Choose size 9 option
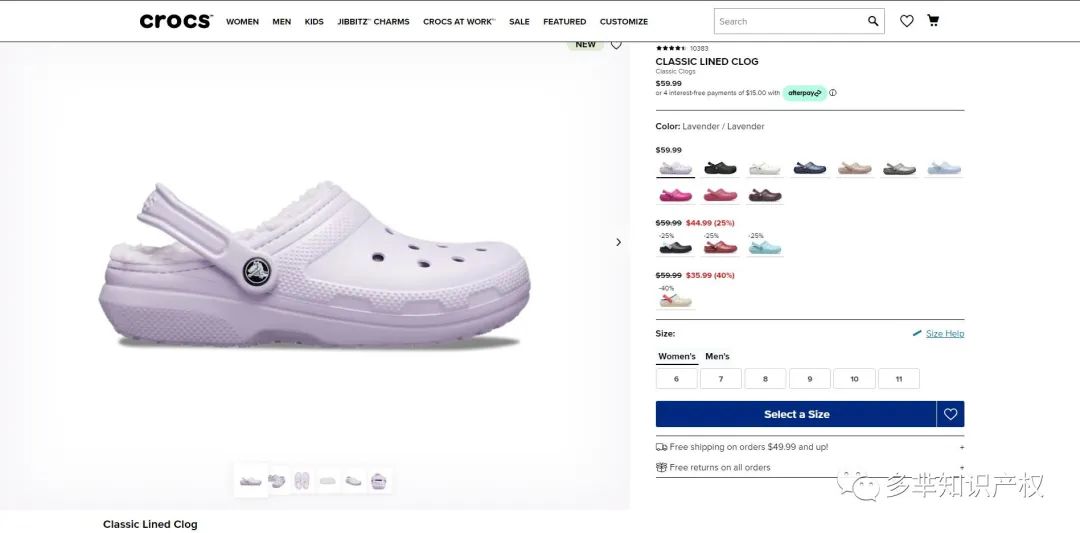 click(810, 379)
